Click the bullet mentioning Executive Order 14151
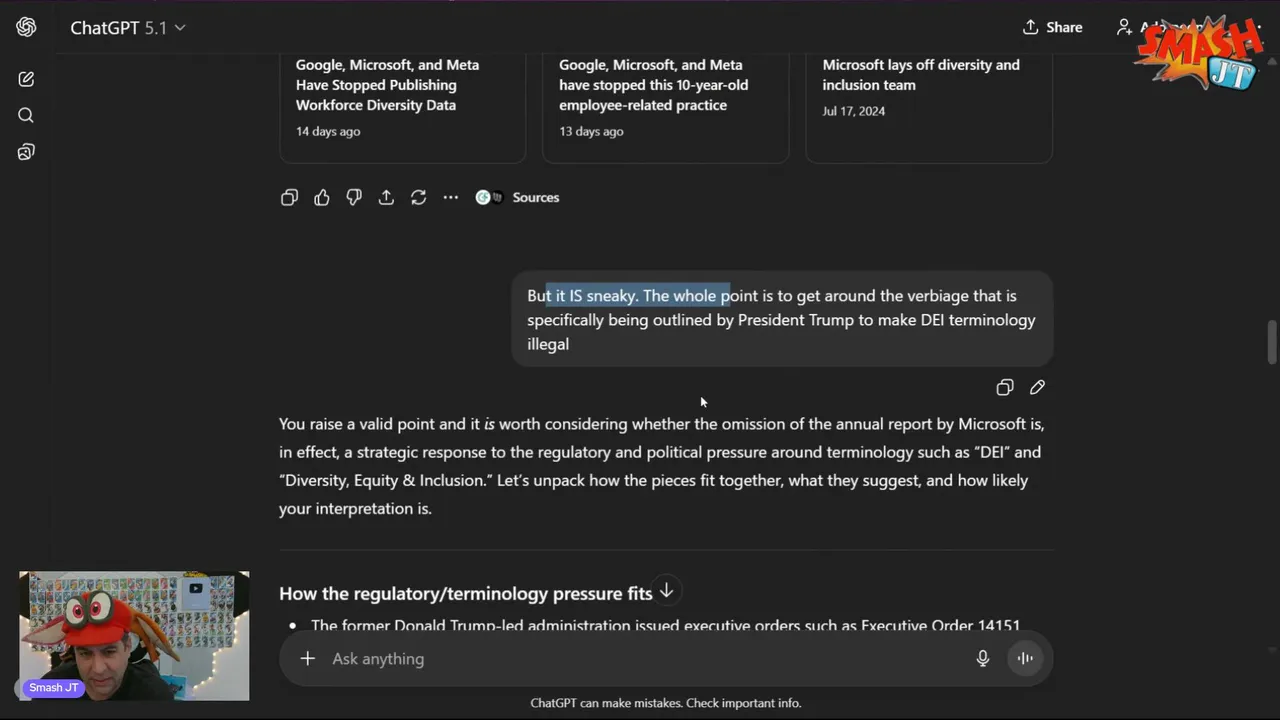Viewport: 1280px width, 720px height. (x=666, y=625)
